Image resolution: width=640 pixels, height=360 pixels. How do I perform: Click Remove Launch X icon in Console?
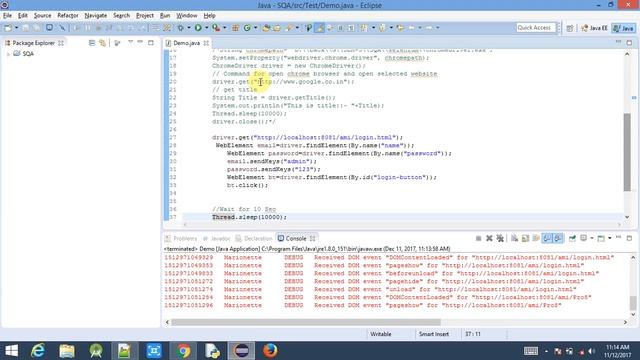(489, 238)
